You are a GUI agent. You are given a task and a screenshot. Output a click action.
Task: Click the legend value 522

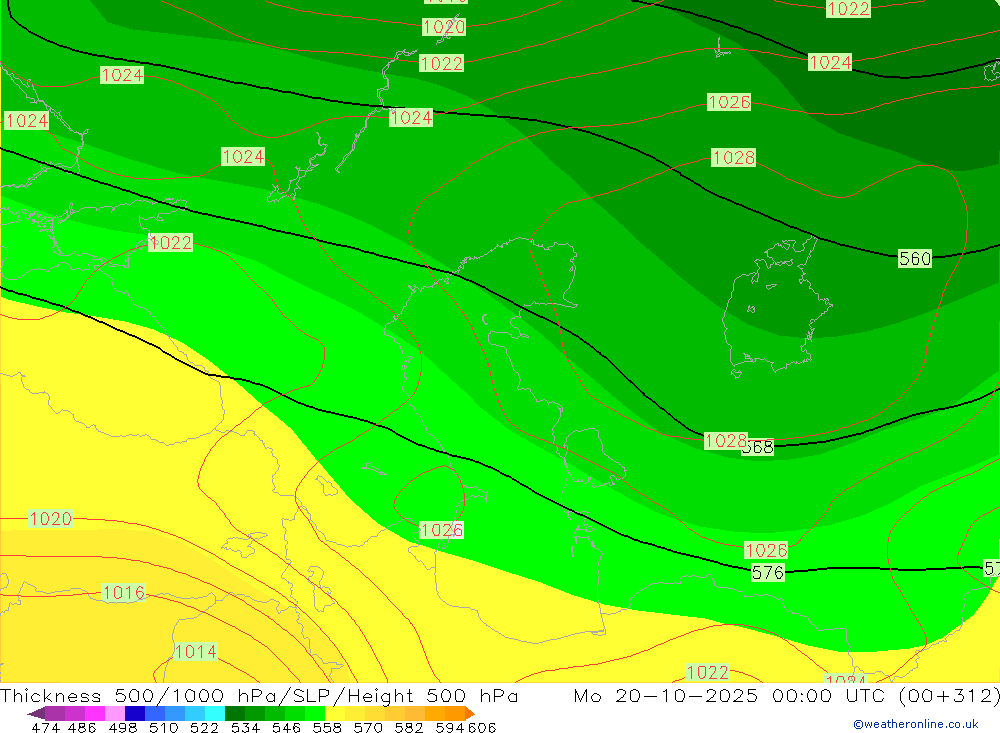[204, 727]
